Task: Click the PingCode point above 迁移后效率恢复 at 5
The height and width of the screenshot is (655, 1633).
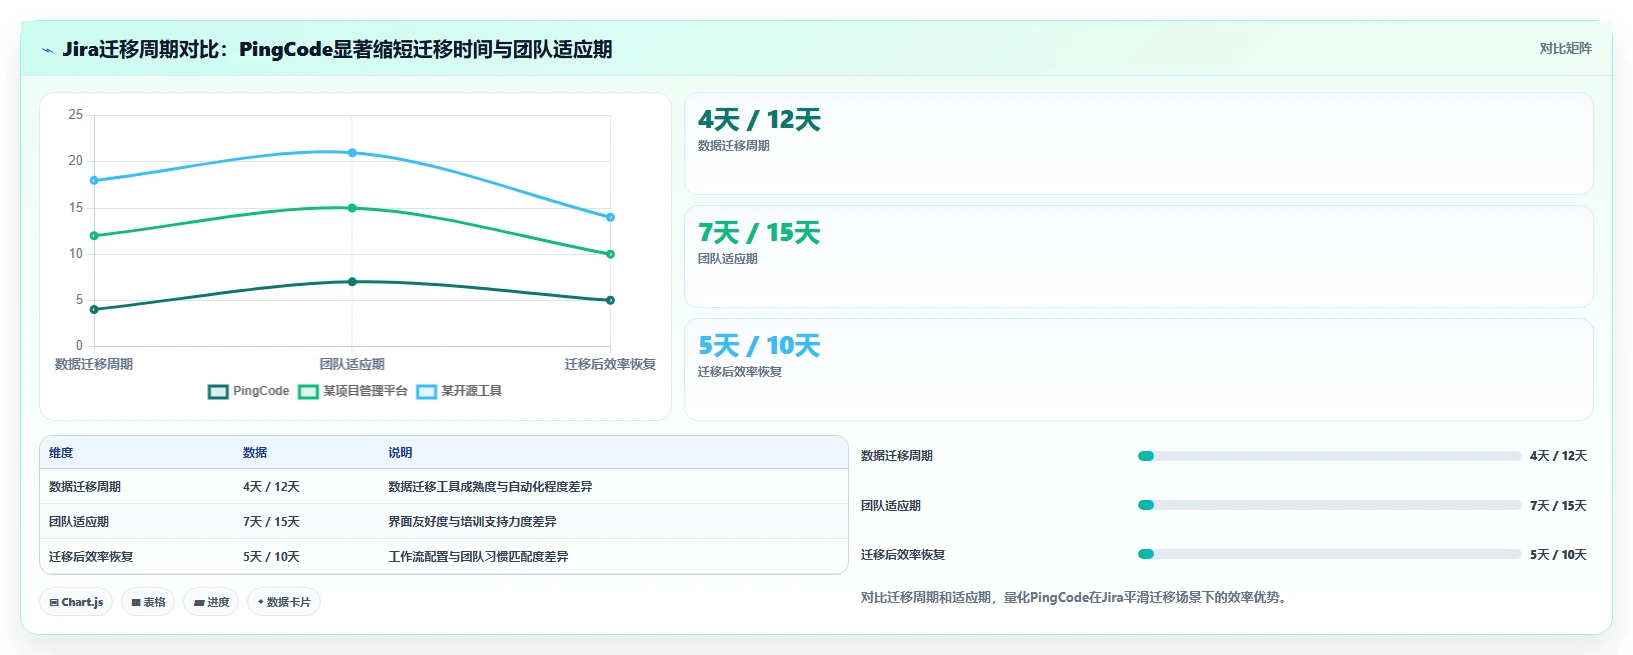Action: tap(610, 300)
